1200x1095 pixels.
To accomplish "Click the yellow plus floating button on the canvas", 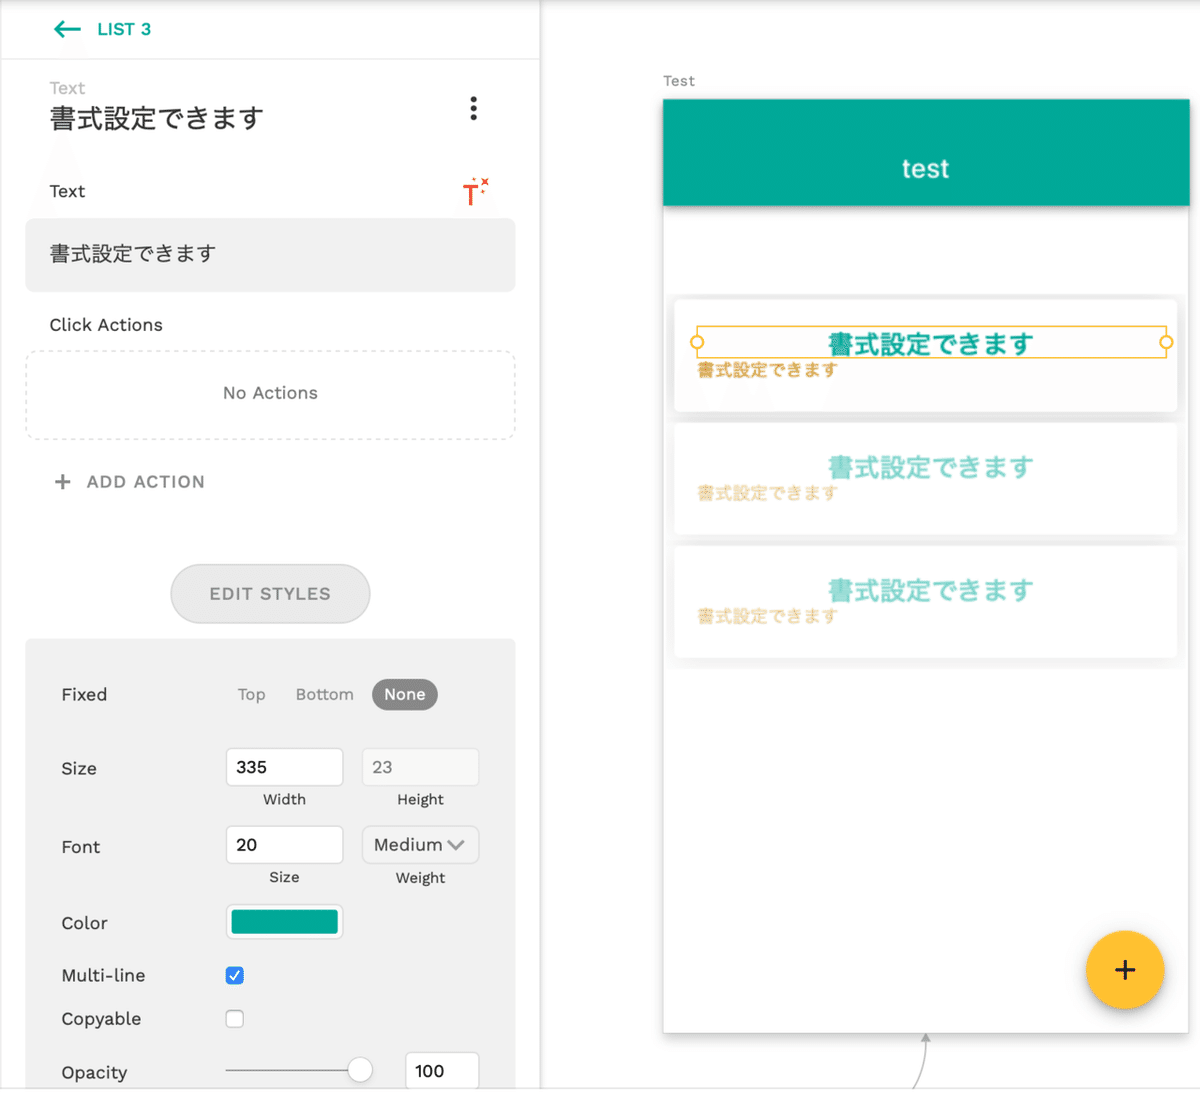I will tap(1125, 970).
